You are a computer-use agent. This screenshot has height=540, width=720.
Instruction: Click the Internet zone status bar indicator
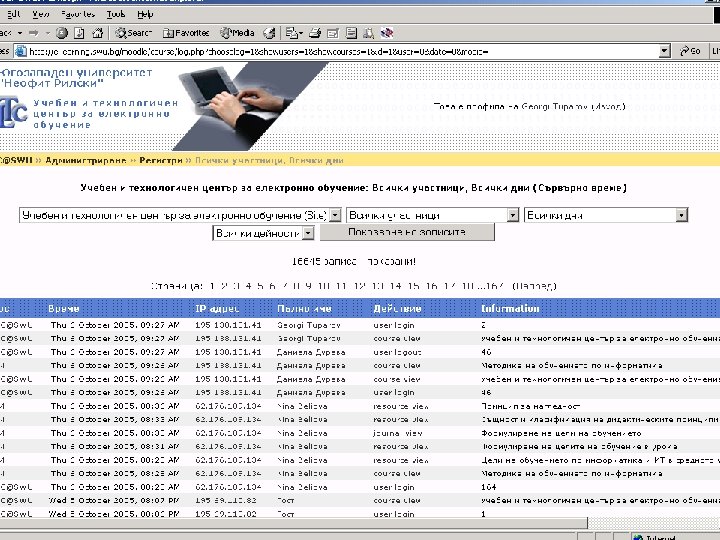point(654,536)
